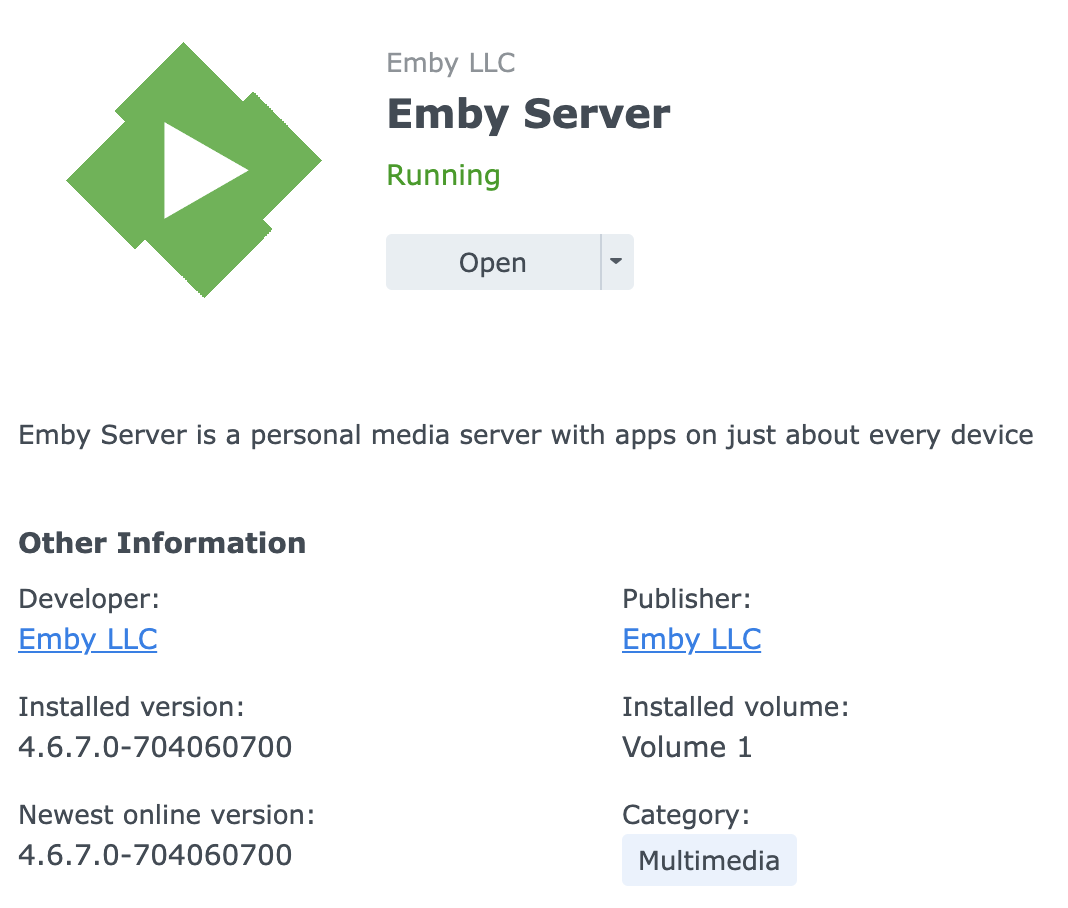Click the Running status label
This screenshot has width=1068, height=908.
(443, 175)
